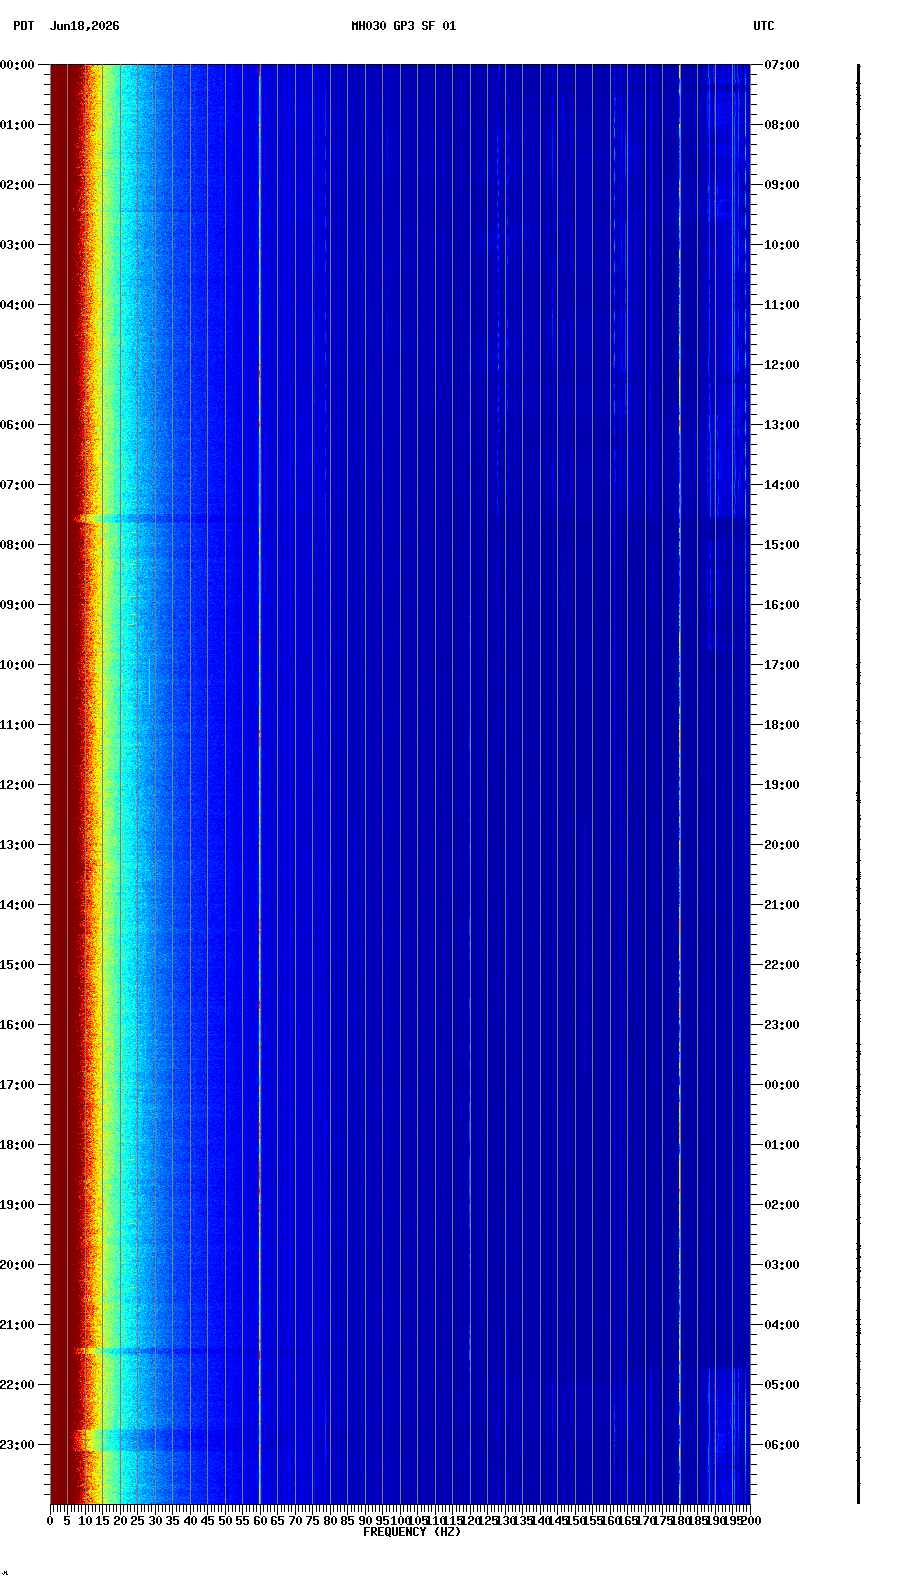Pick 00:00 on the UTC time axis
The height and width of the screenshot is (1584, 902).
click(782, 1085)
